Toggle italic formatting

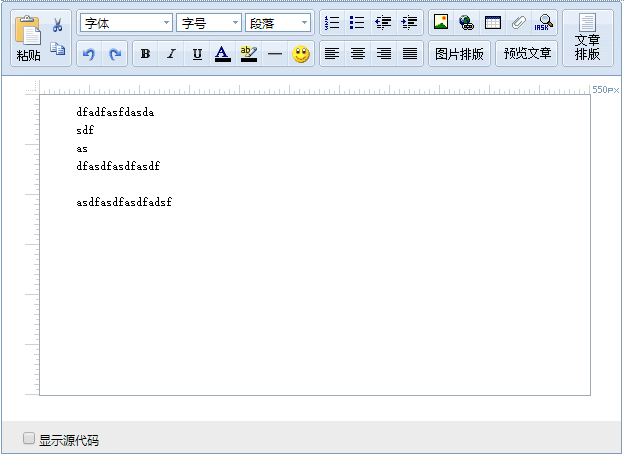point(171,54)
